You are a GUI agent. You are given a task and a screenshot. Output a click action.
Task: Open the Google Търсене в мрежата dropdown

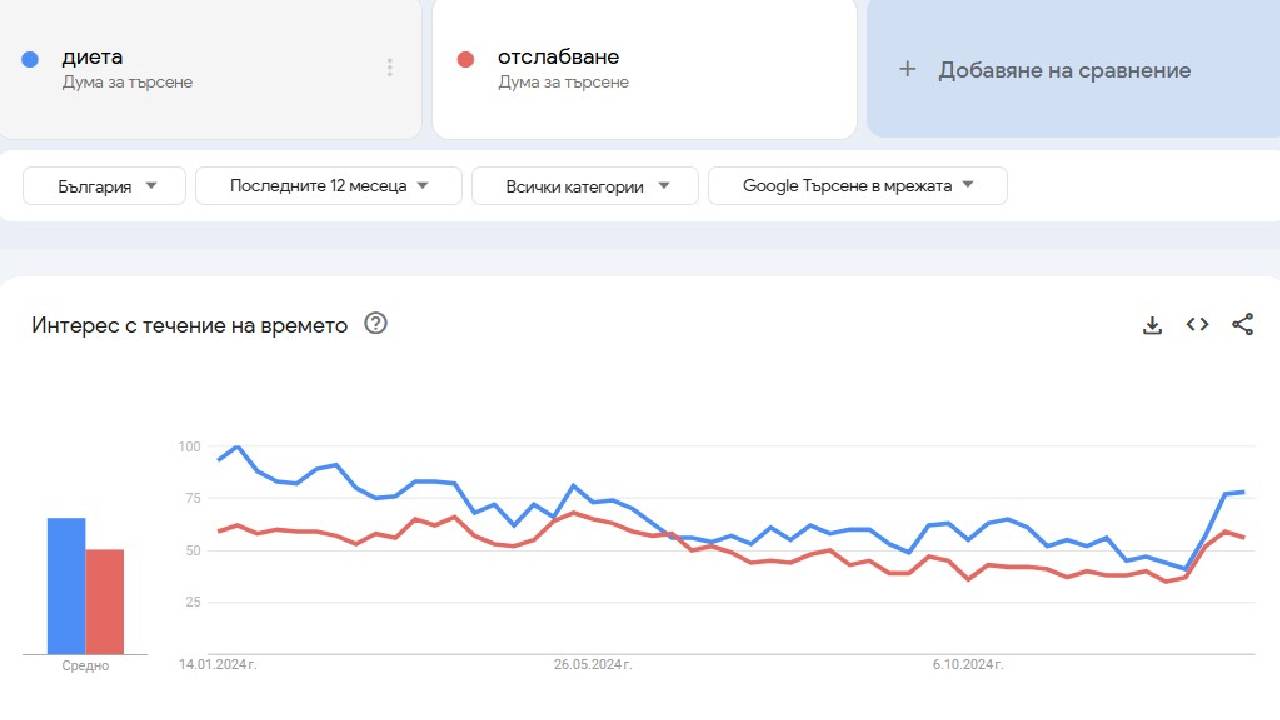856,185
